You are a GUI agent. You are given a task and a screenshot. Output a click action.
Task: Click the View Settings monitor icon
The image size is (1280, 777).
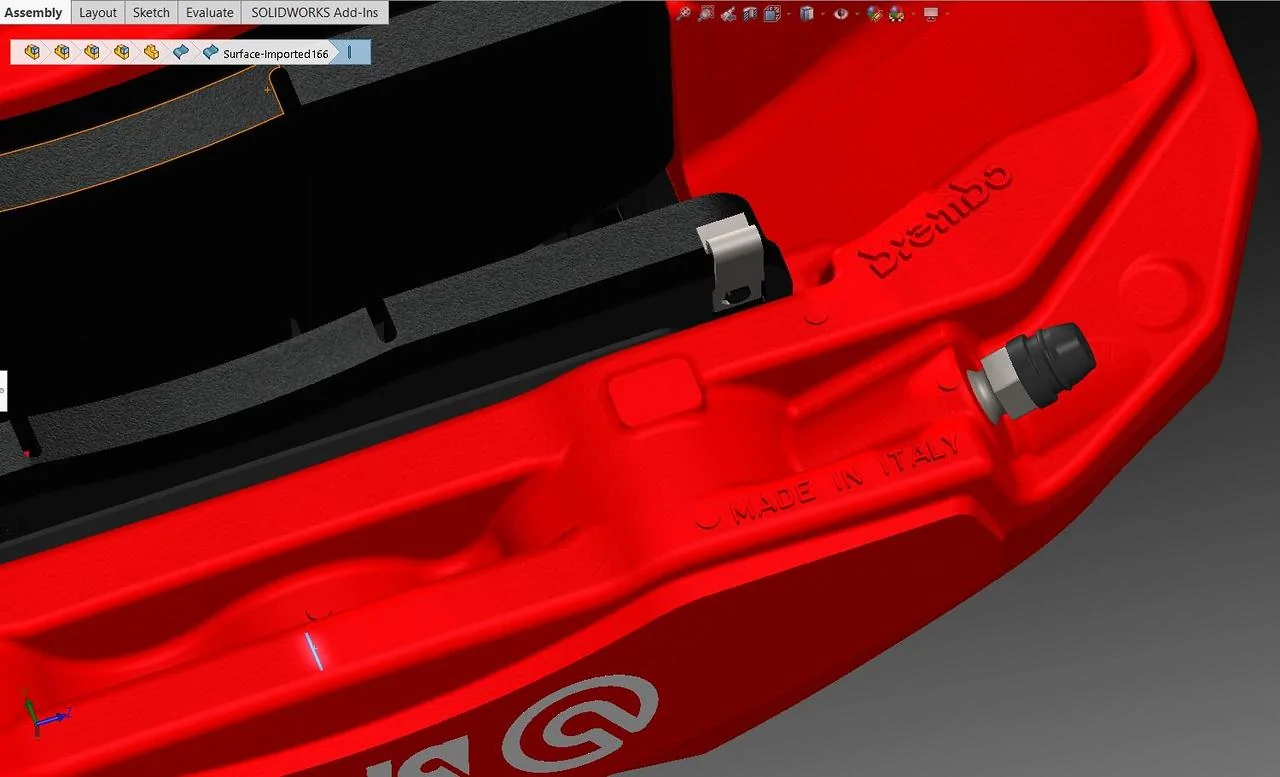(931, 14)
